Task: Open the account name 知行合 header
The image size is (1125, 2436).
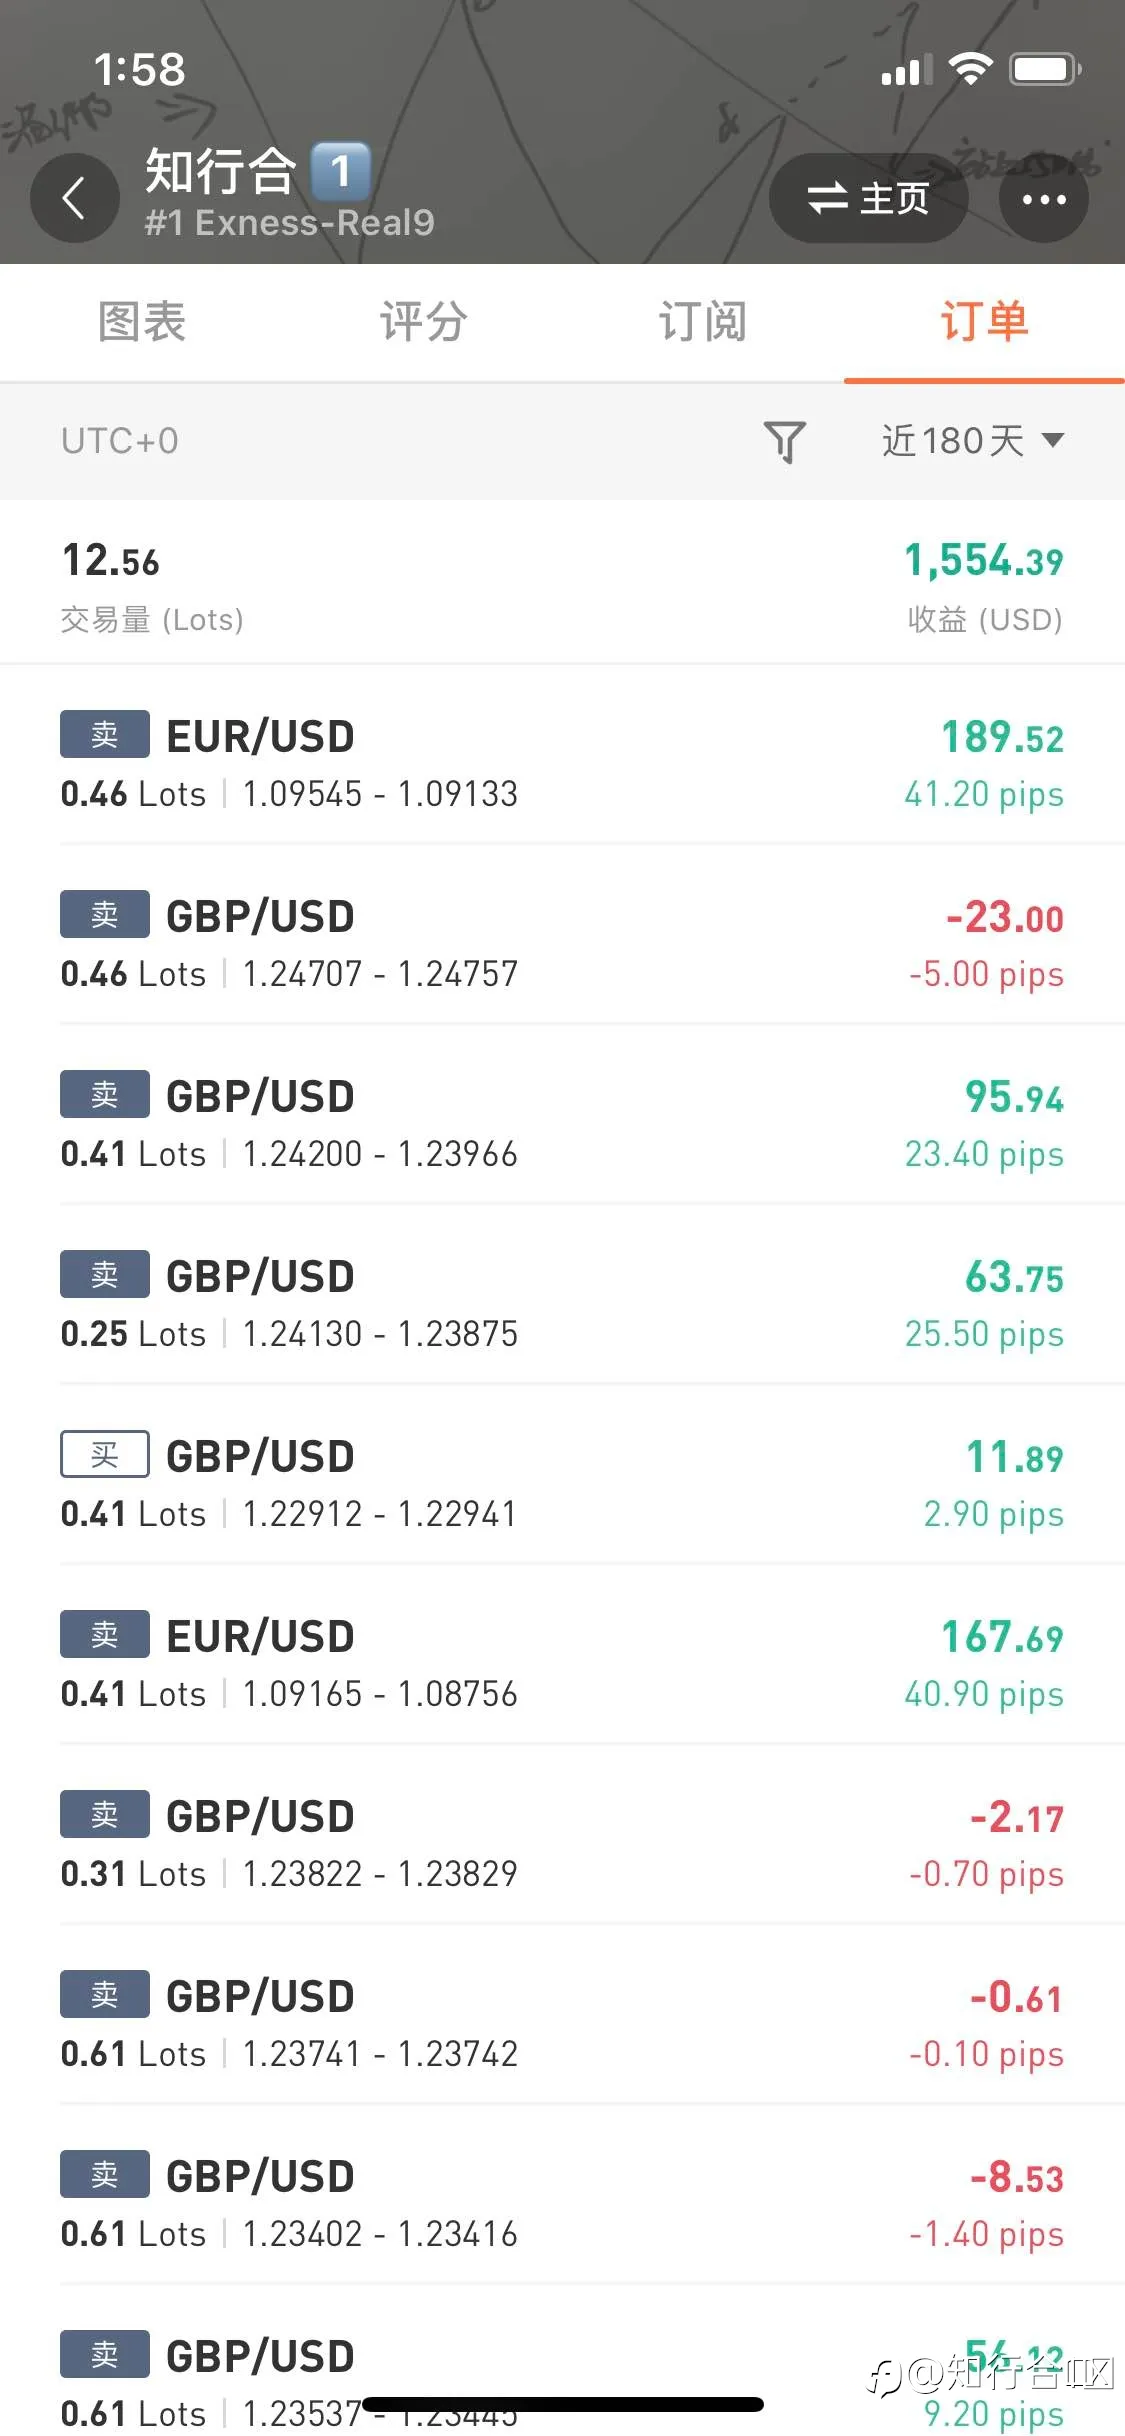Action: (220, 170)
